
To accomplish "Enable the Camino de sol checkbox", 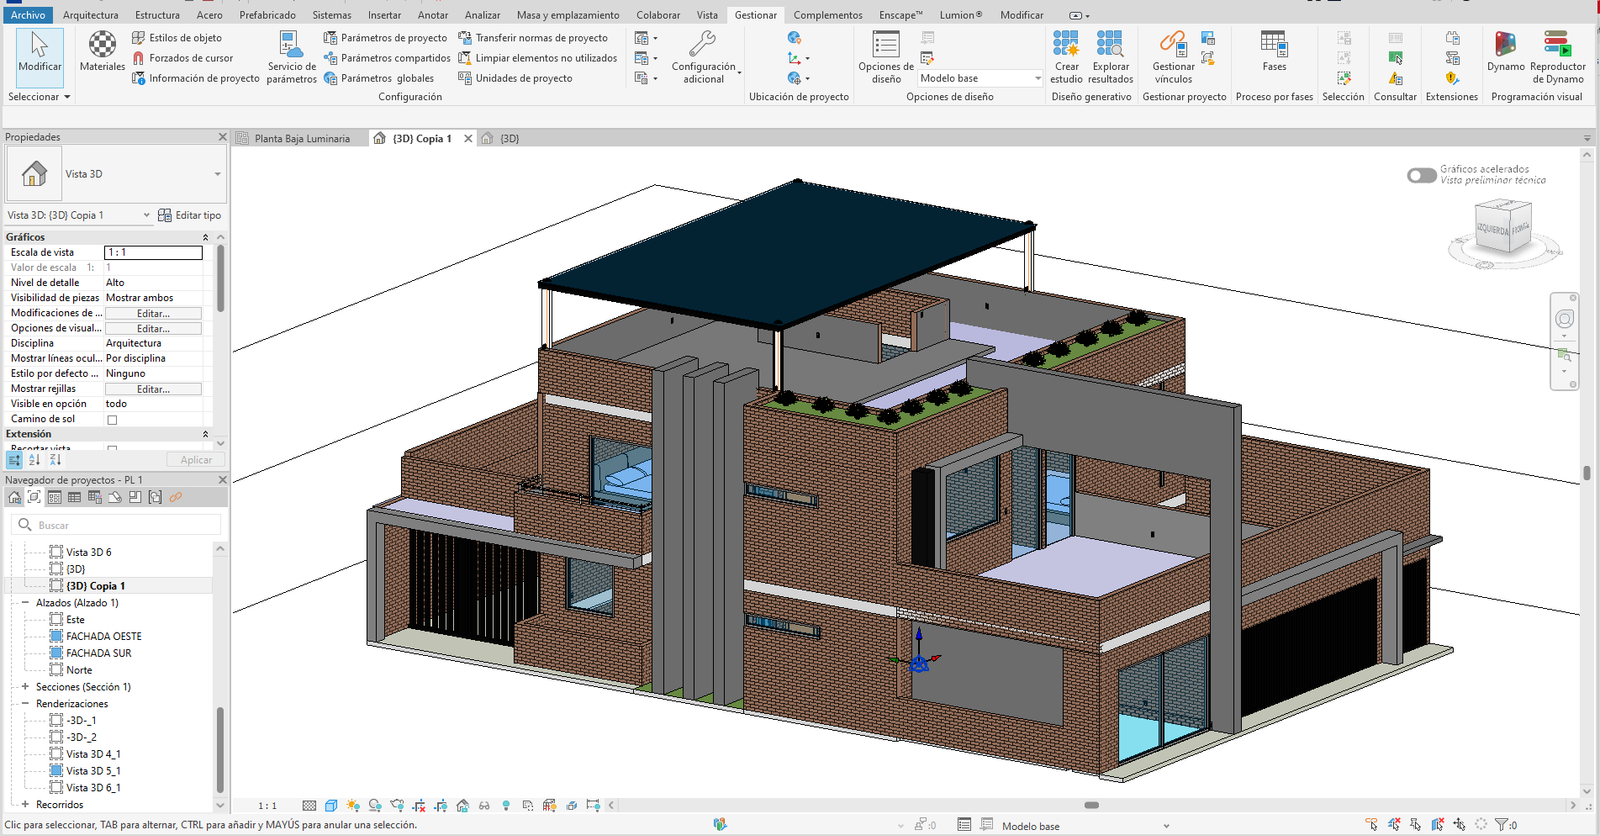I will point(112,420).
